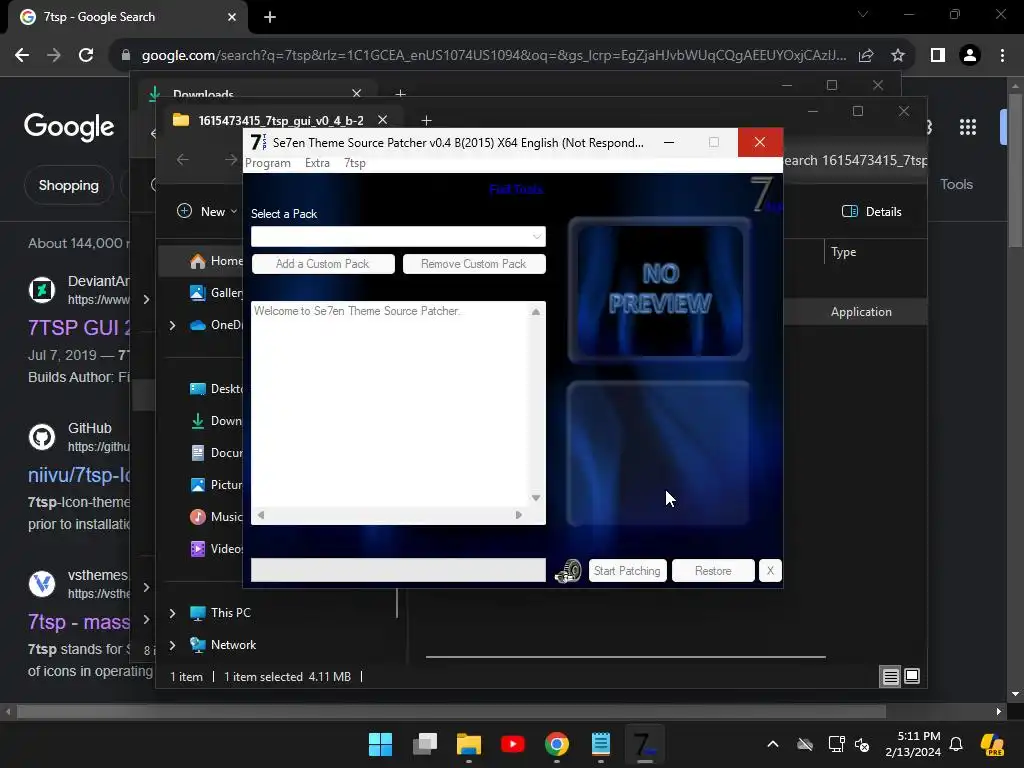Select Home in Explorer sidebar

coord(227,261)
